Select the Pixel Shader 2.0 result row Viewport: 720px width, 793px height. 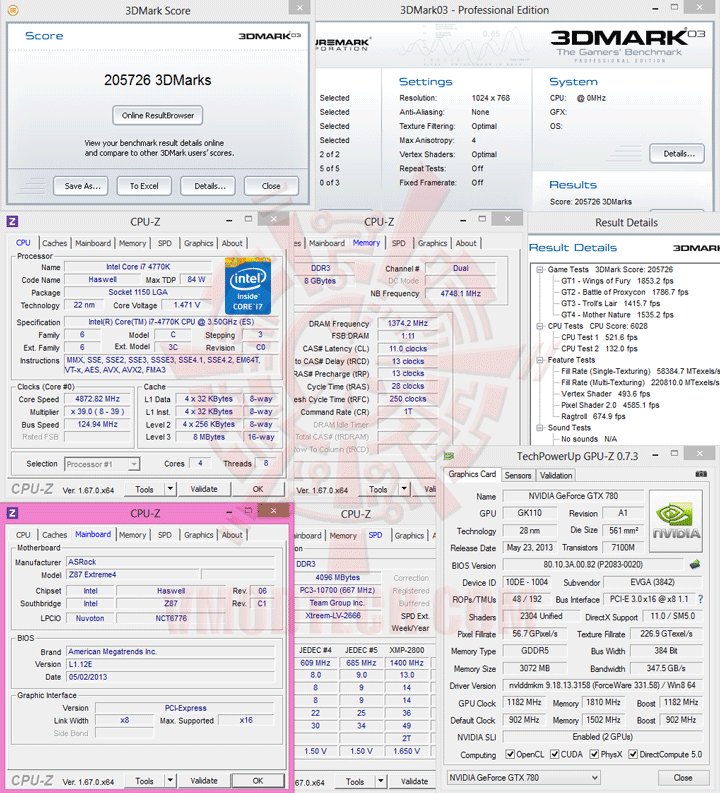click(610, 405)
